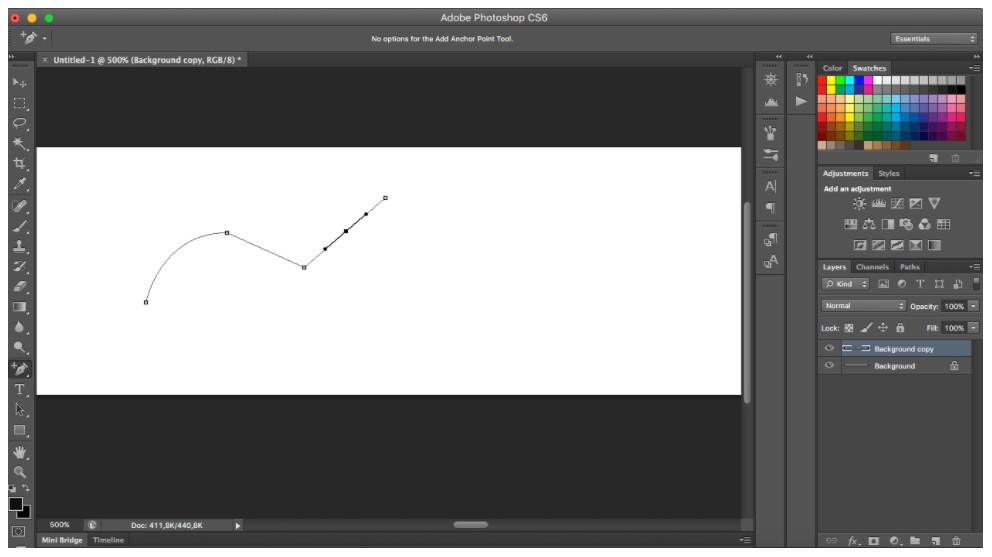Open the Normal blend mode dropdown
Viewport: 992px width, 557px height.
coord(864,306)
